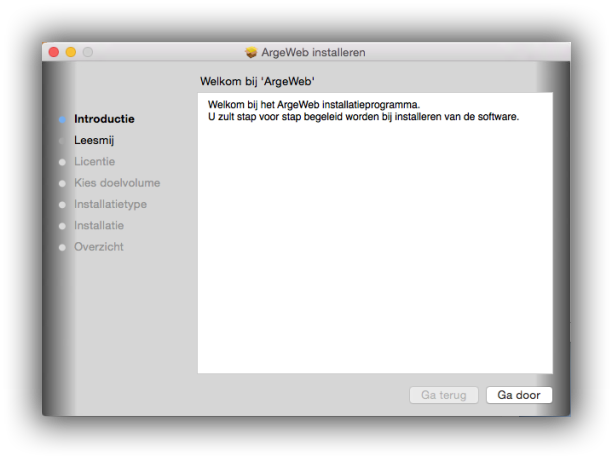Minimize the installer with yellow button
The image size is (613, 459).
[71, 52]
